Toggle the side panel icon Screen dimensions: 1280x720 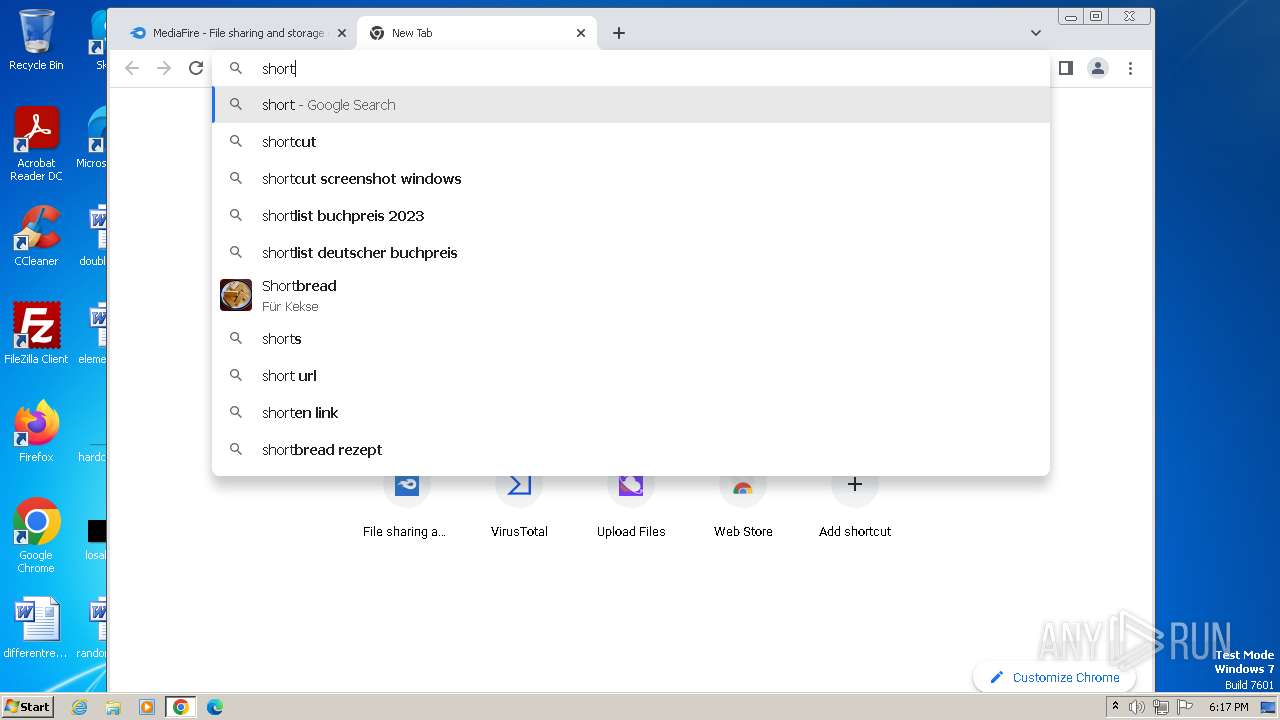click(x=1066, y=68)
